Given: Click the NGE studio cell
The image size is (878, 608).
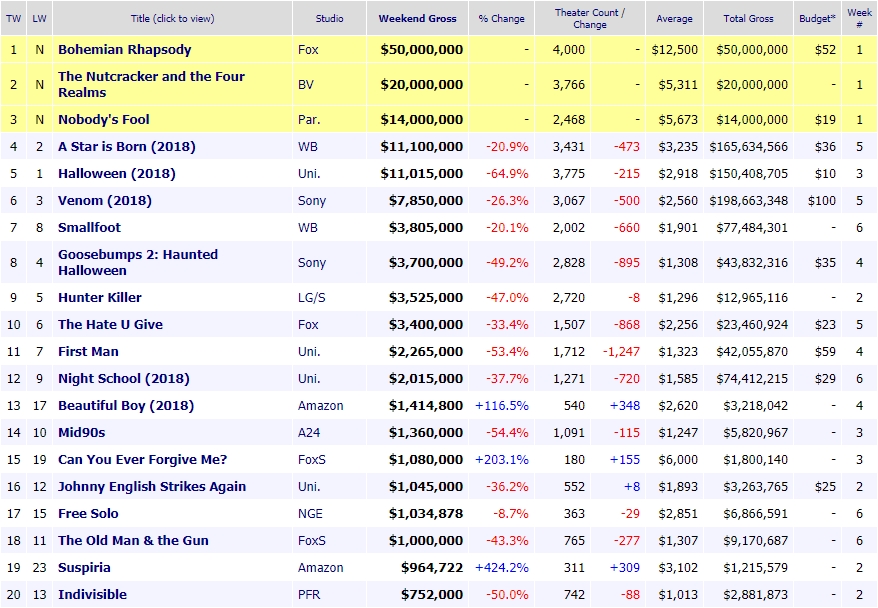Looking at the screenshot, I should [x=310, y=513].
